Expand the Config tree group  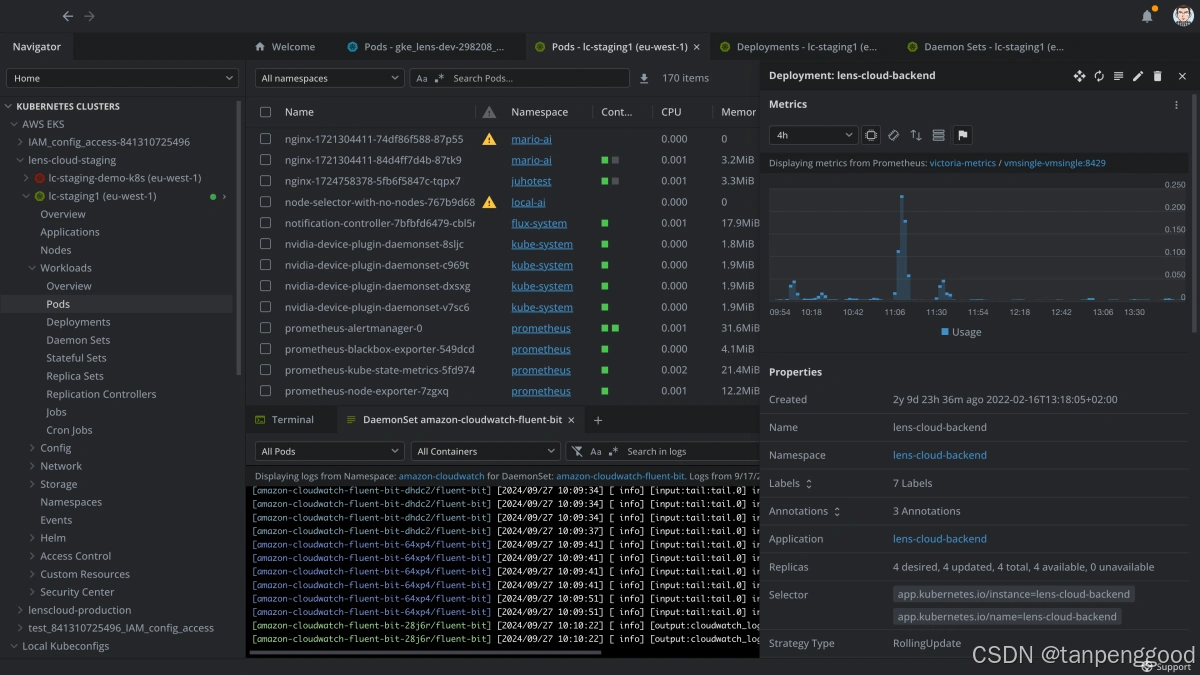point(33,448)
